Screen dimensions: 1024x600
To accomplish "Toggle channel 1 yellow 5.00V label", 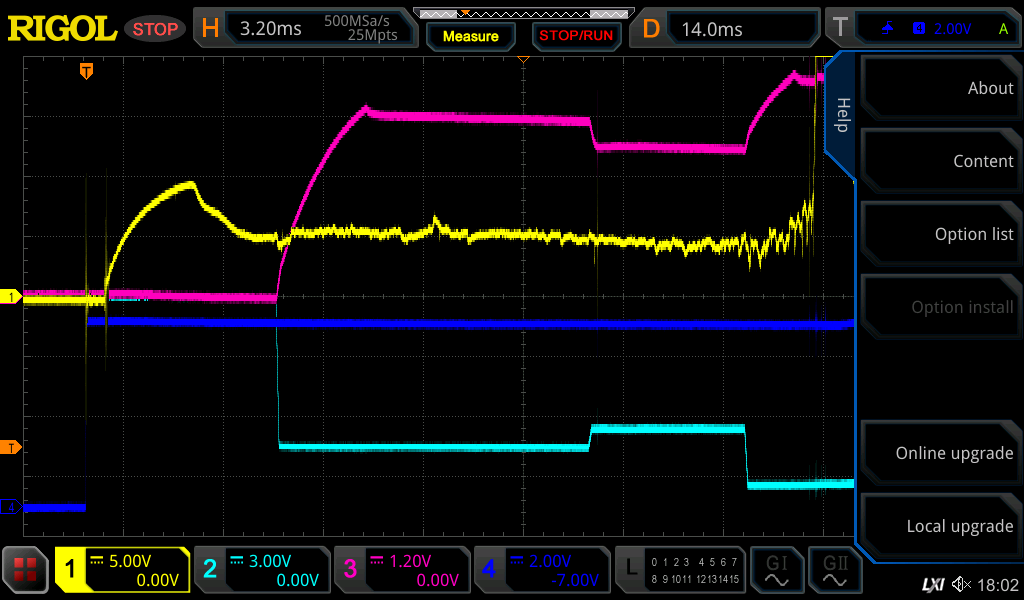I will click(122, 570).
